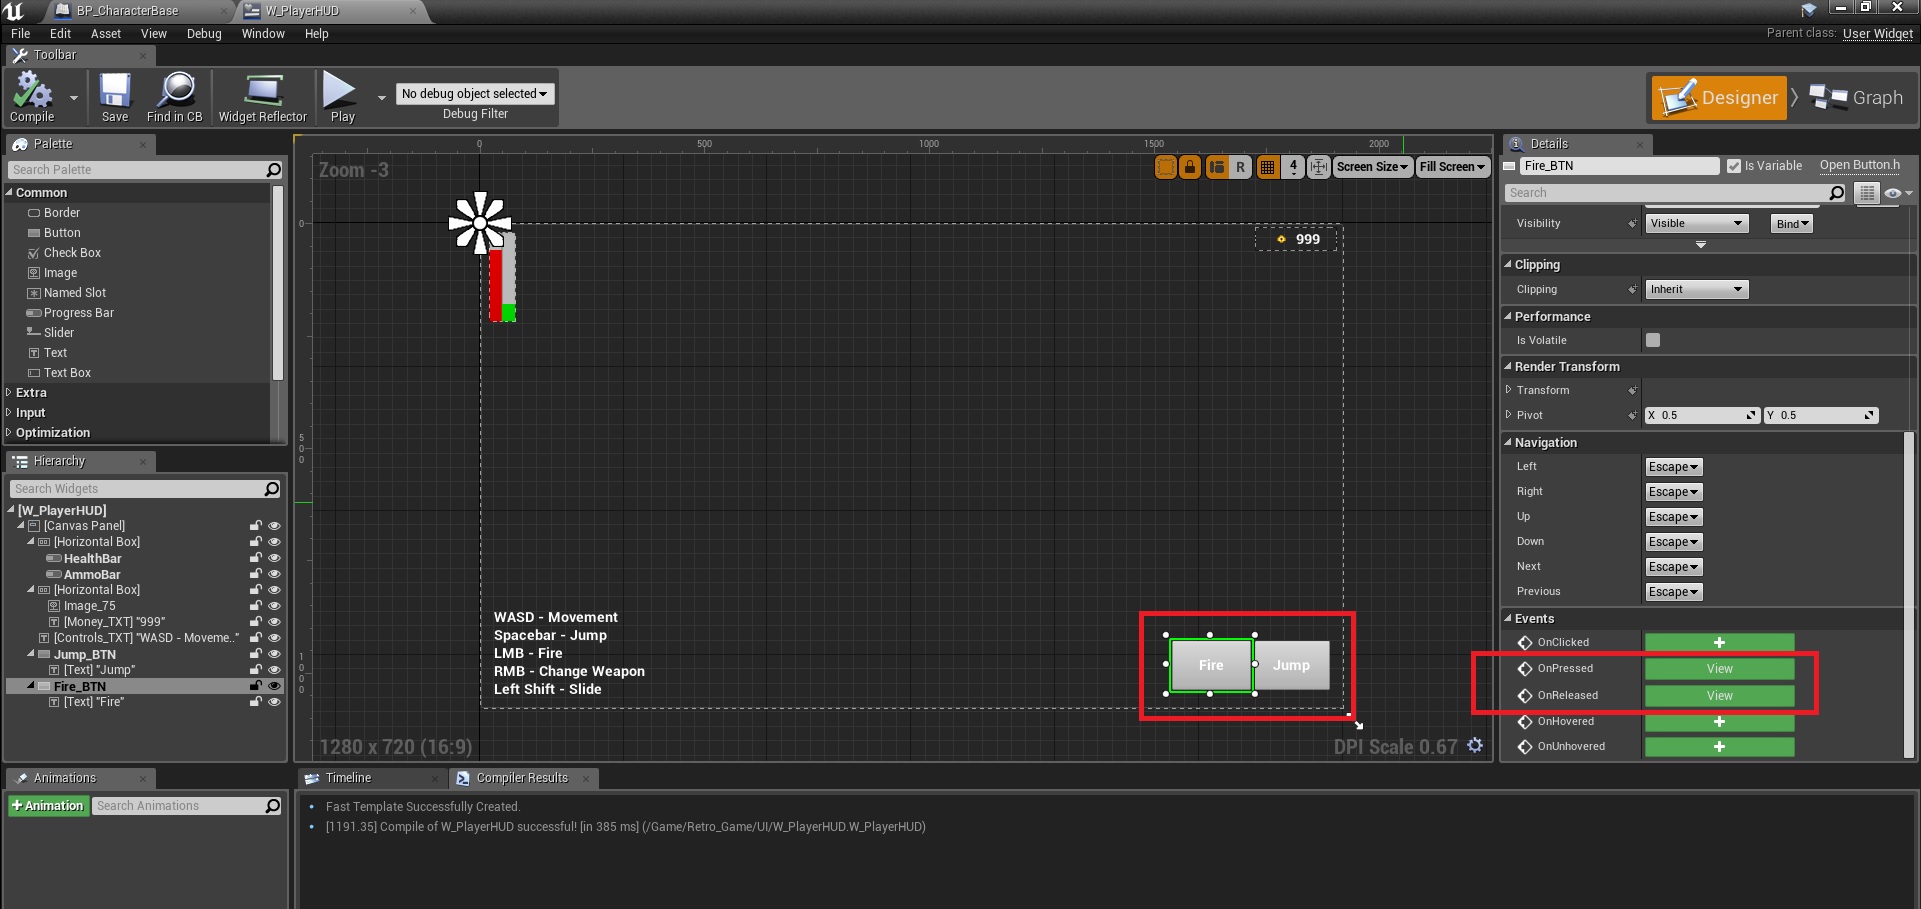This screenshot has height=909, width=1921.
Task: Add a new Animation
Action: 47,806
